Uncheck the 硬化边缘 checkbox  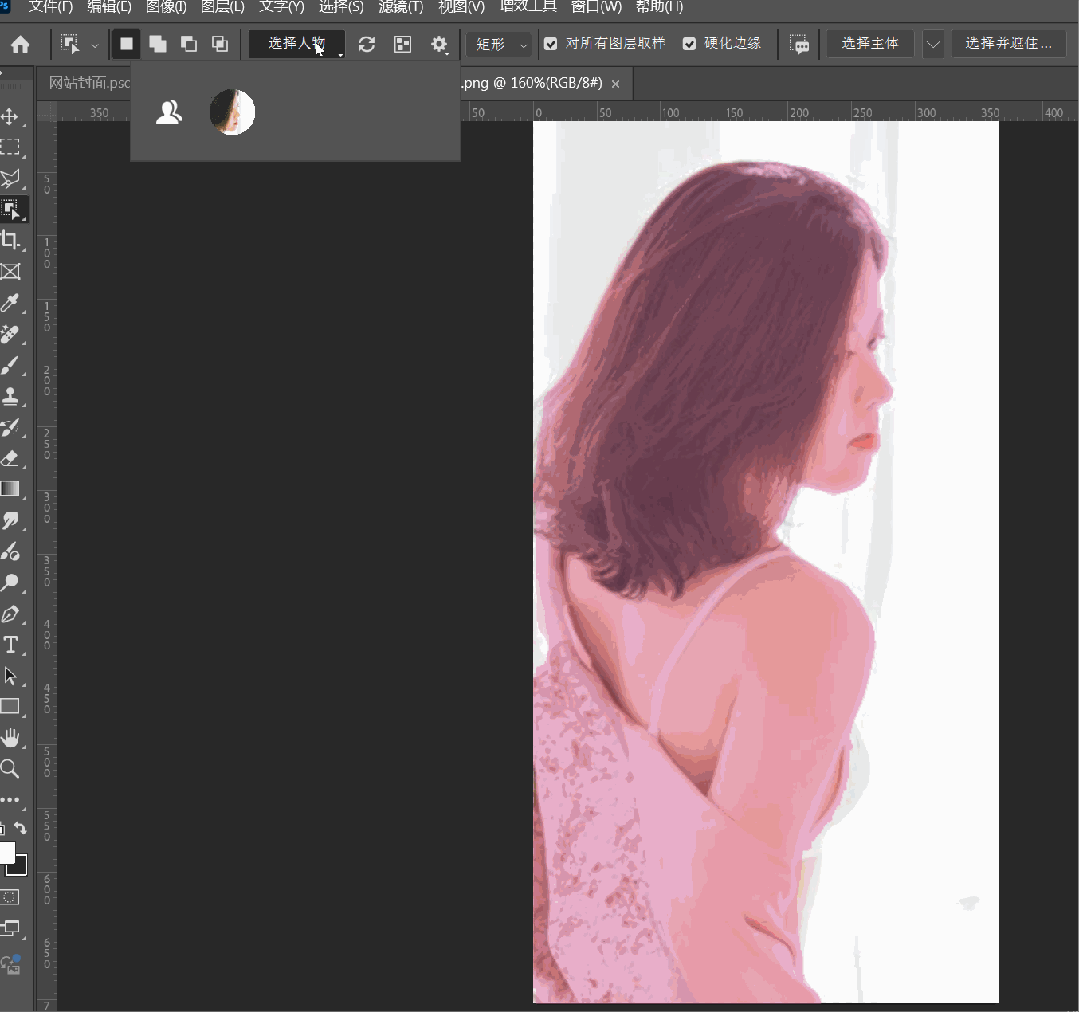click(x=689, y=44)
